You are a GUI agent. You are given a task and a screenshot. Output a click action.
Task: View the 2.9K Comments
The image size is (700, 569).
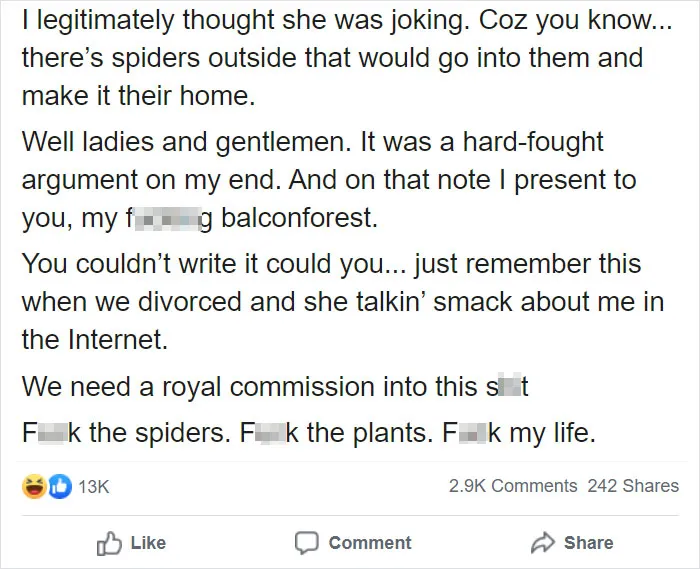coord(513,486)
